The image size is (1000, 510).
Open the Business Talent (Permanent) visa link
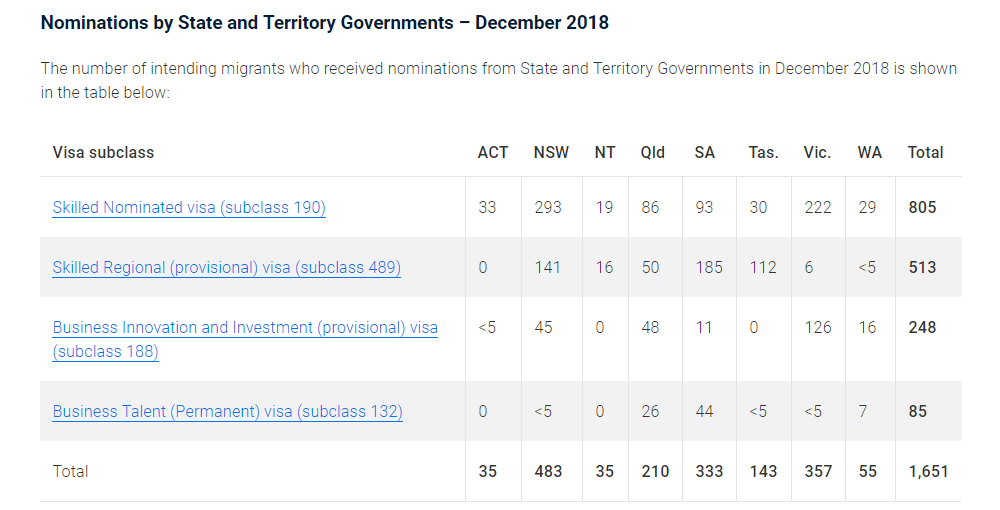(227, 412)
